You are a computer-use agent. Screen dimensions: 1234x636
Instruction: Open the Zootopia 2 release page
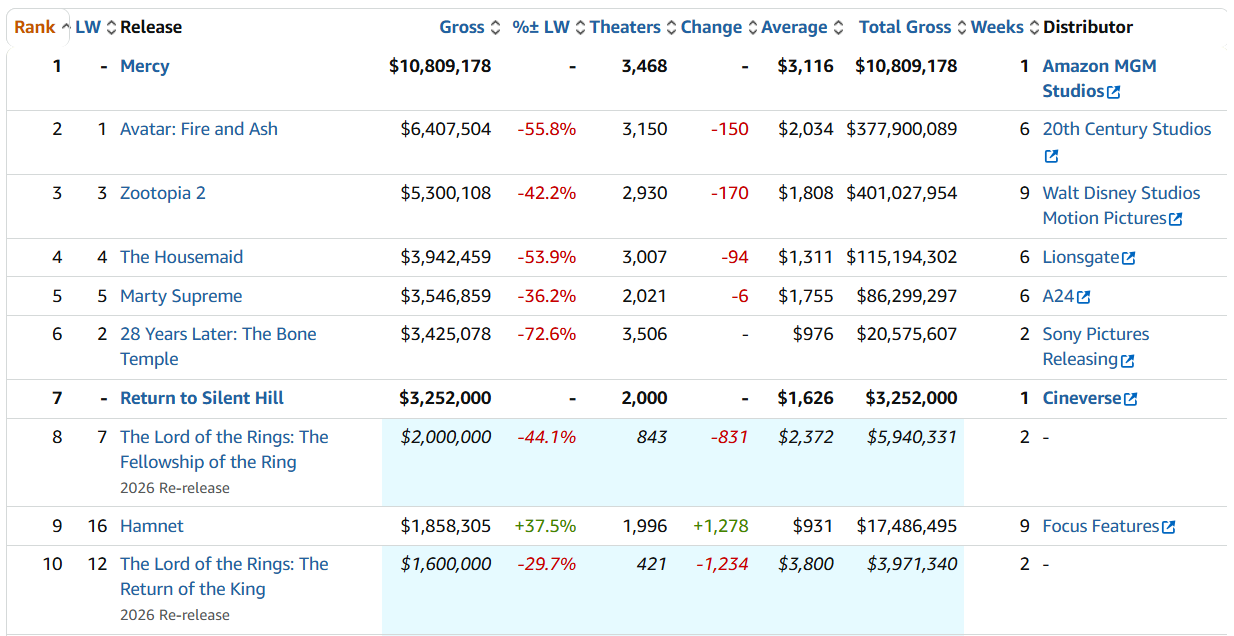tap(163, 193)
